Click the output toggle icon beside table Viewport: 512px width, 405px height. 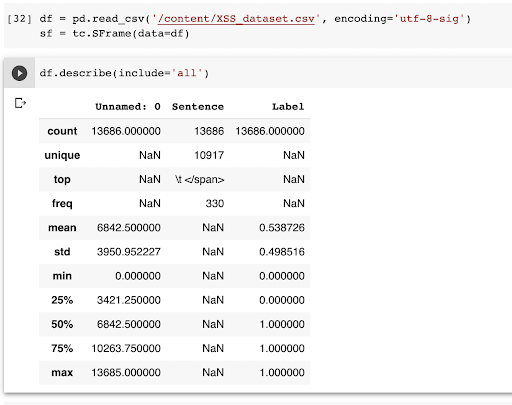click(20, 103)
